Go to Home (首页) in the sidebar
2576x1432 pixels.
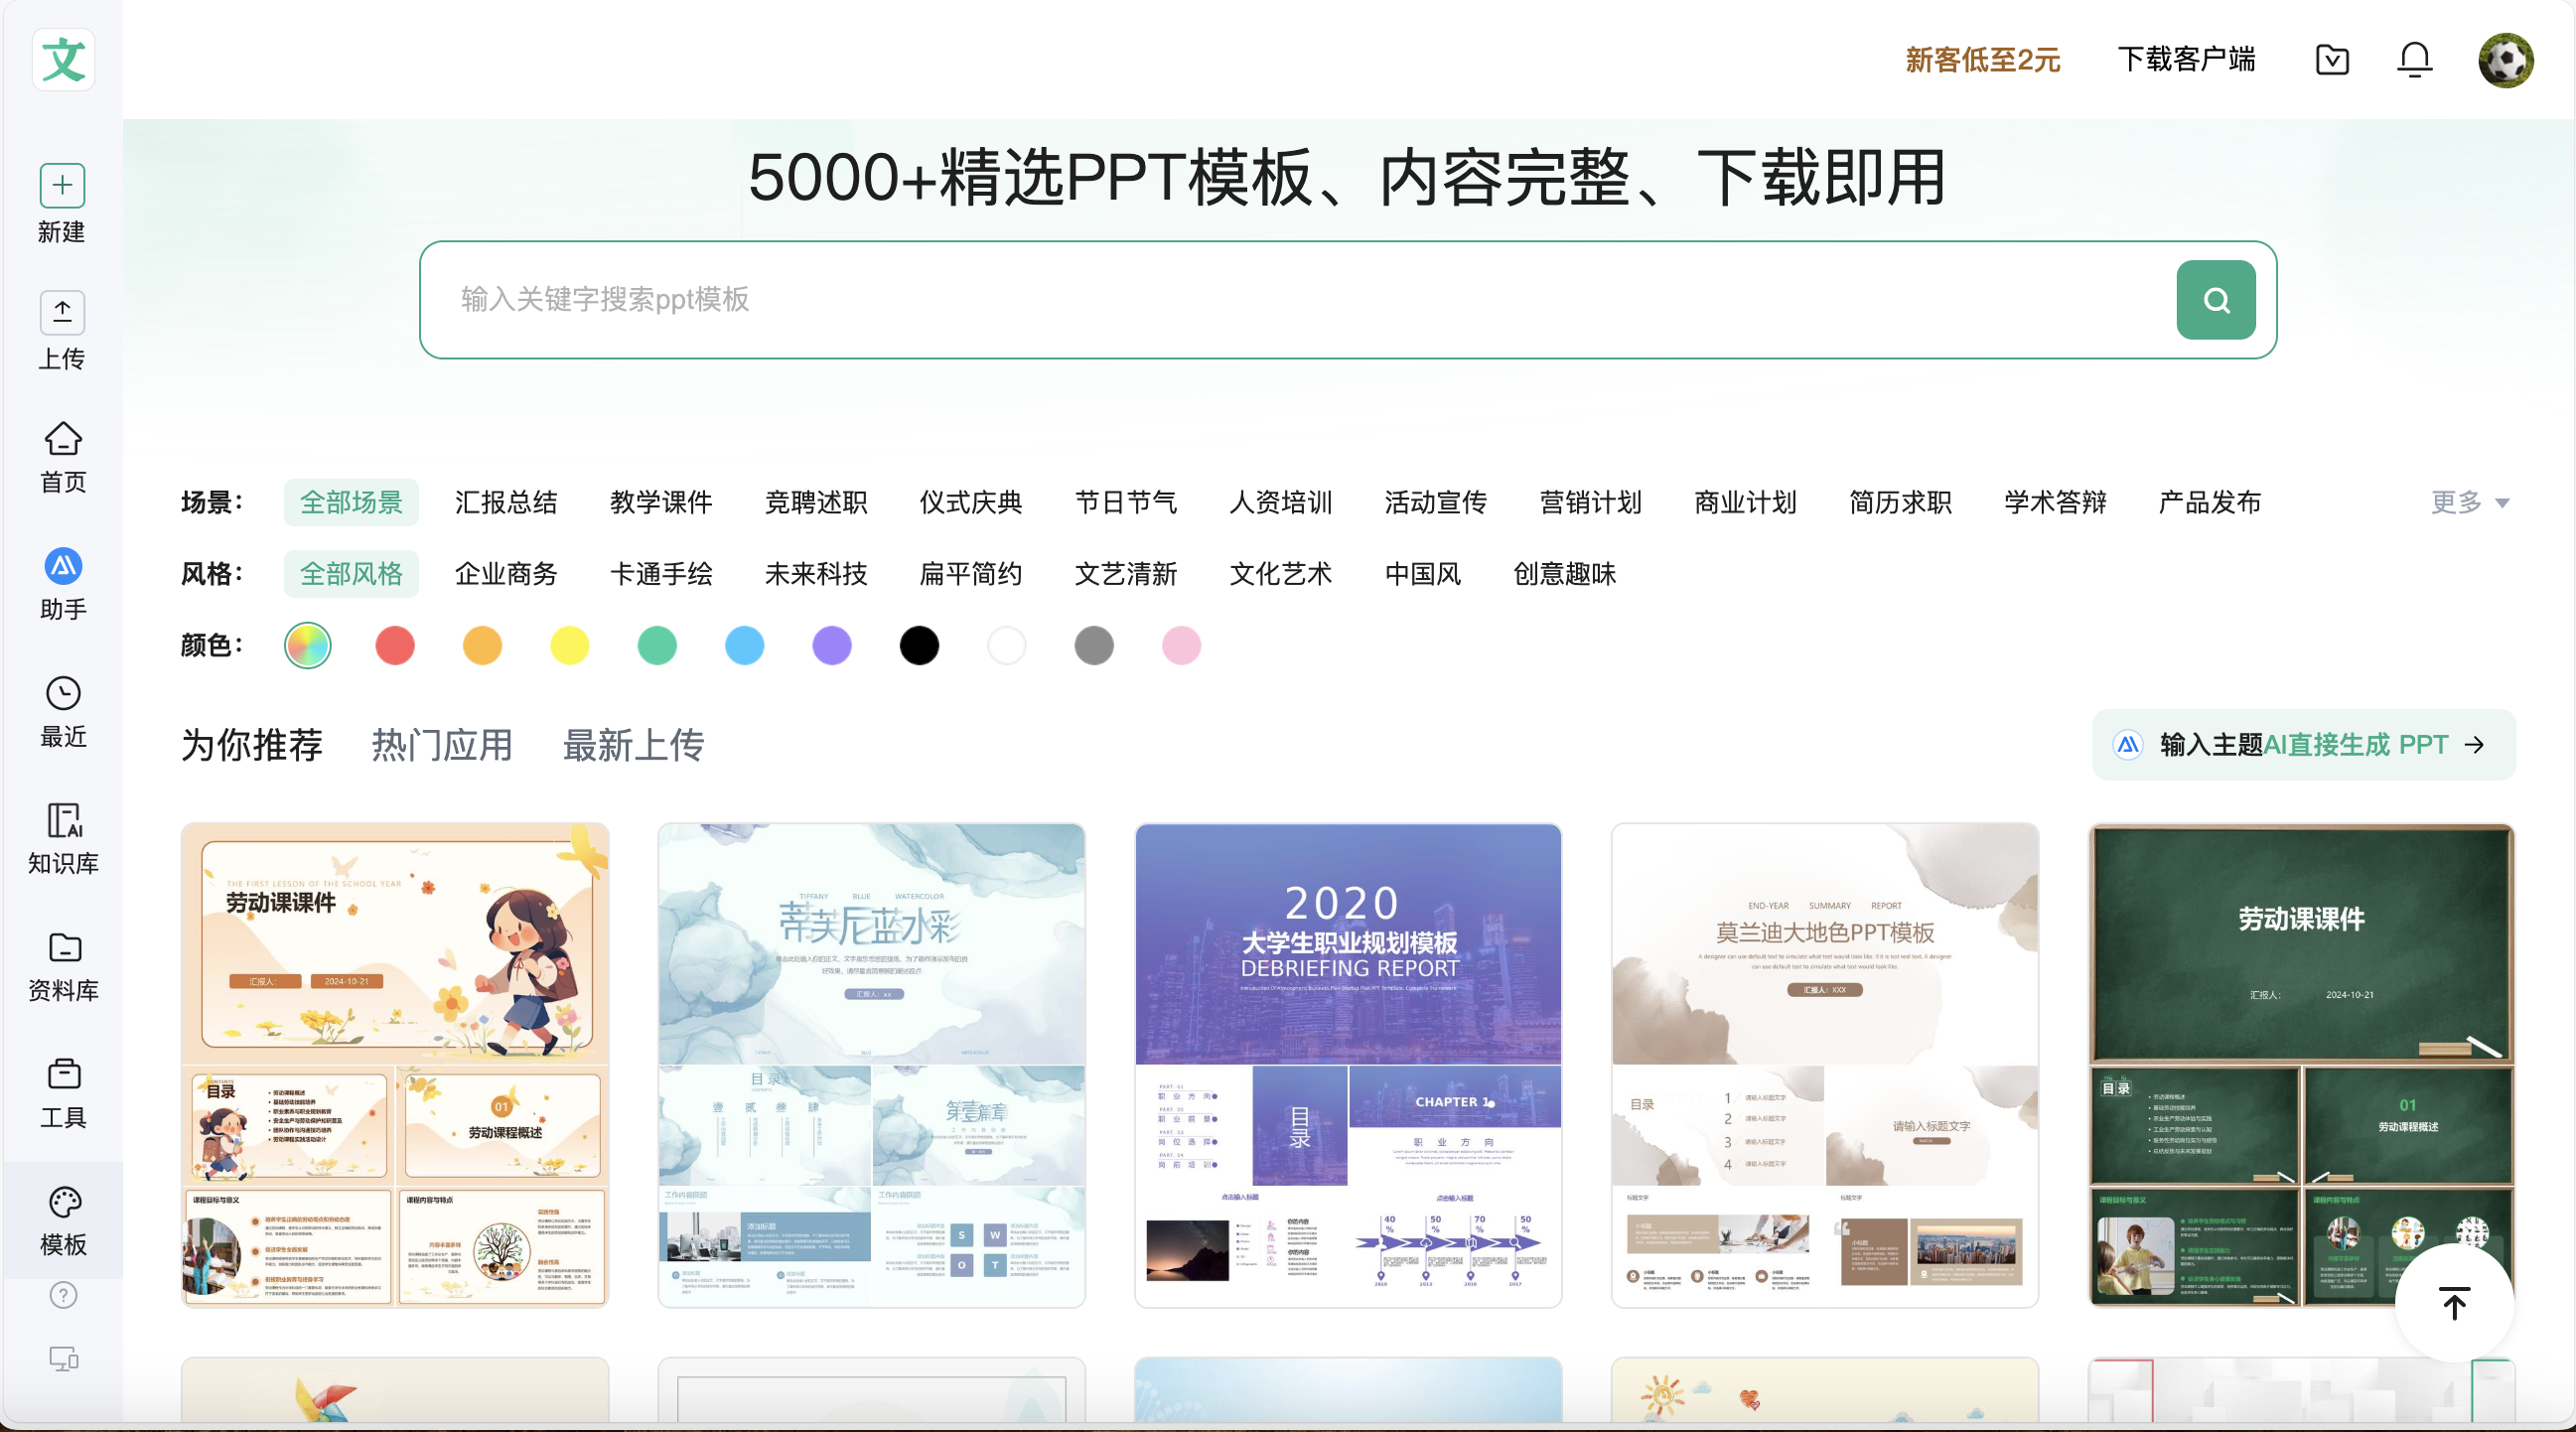62,440
